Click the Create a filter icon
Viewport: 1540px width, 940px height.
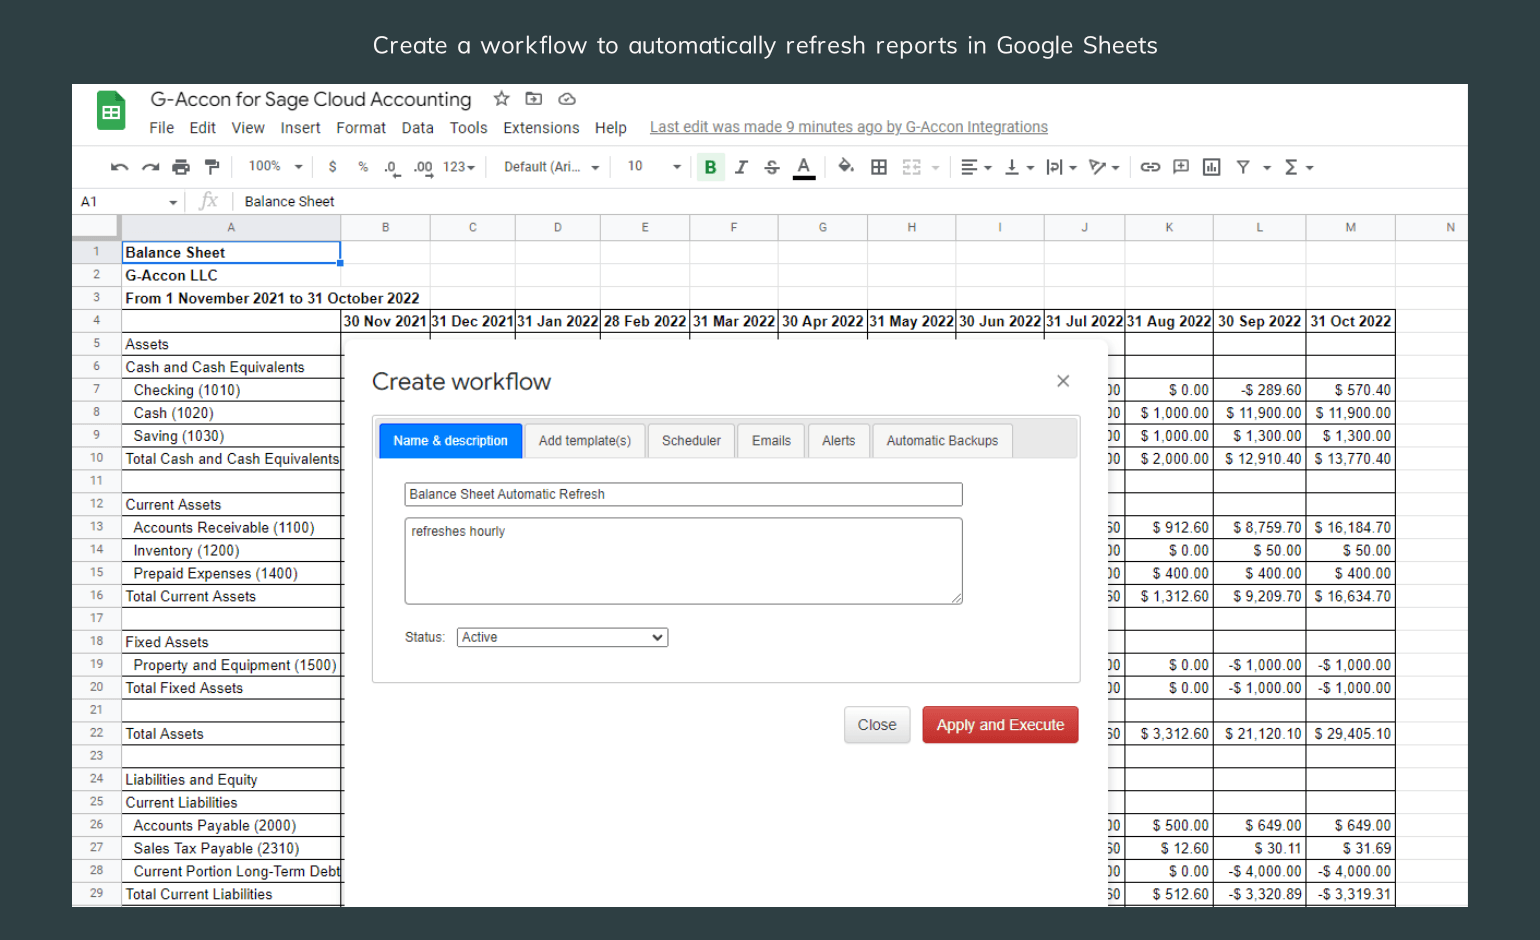click(x=1243, y=167)
